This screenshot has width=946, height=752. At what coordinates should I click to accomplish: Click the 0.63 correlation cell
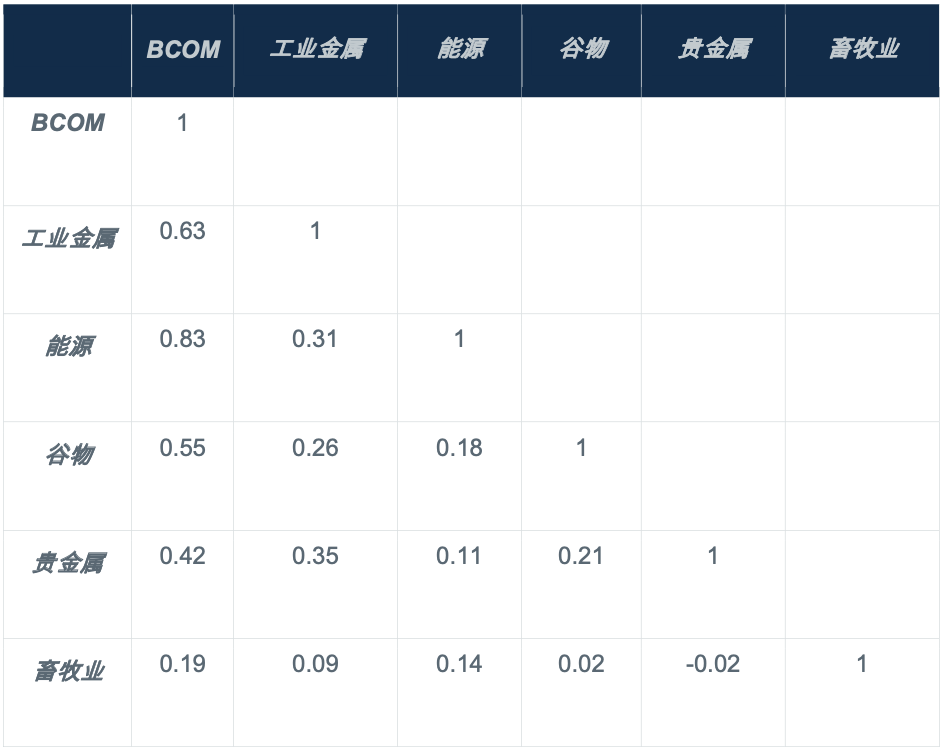(182, 231)
